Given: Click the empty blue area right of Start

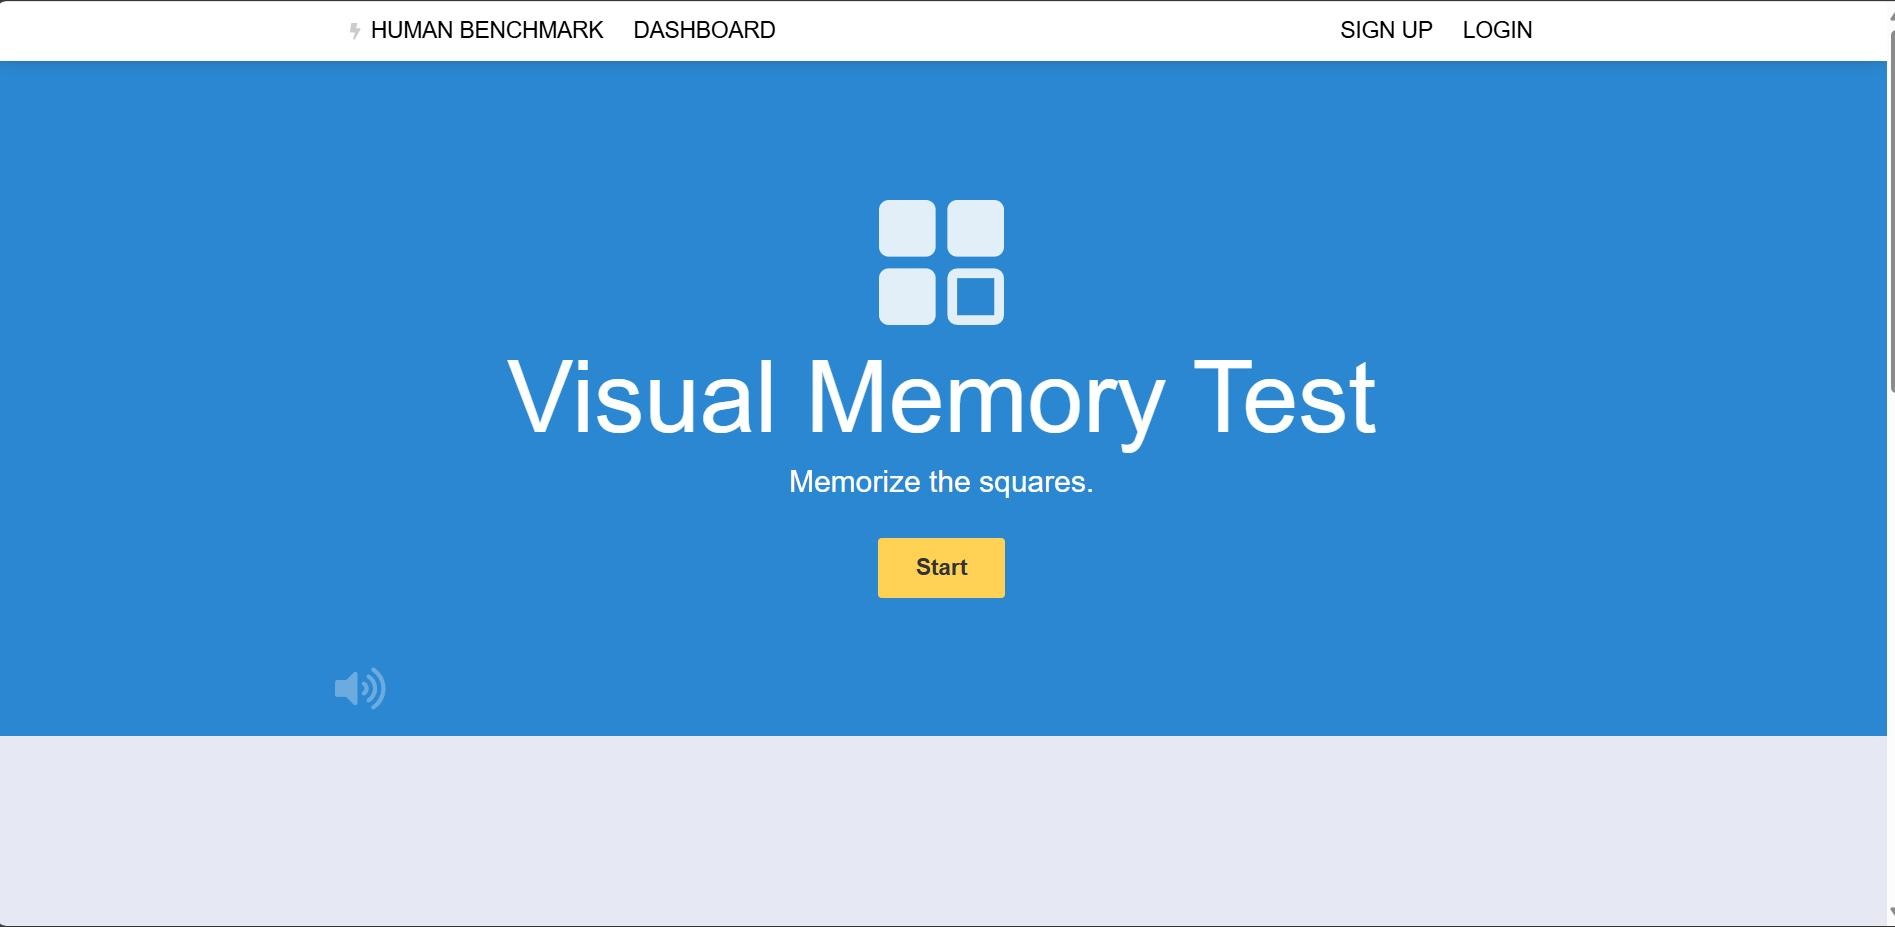Looking at the screenshot, I should [1300, 568].
